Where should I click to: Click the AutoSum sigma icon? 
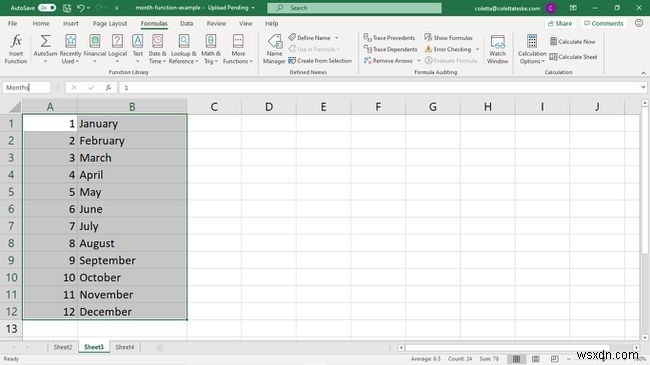(46, 41)
